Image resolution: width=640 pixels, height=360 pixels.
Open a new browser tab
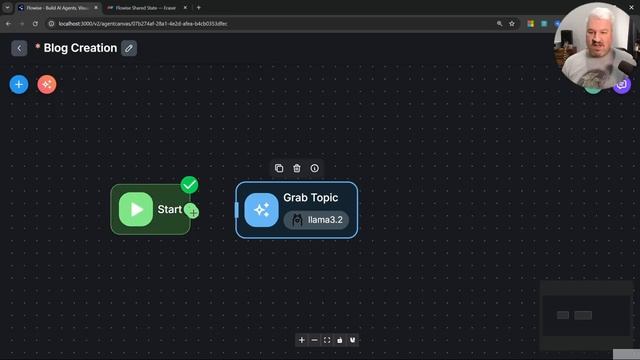coord(199,8)
